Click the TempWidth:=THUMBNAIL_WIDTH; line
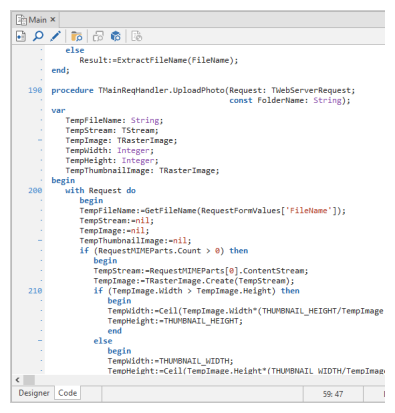The width and height of the screenshot is (395, 413). 170,361
